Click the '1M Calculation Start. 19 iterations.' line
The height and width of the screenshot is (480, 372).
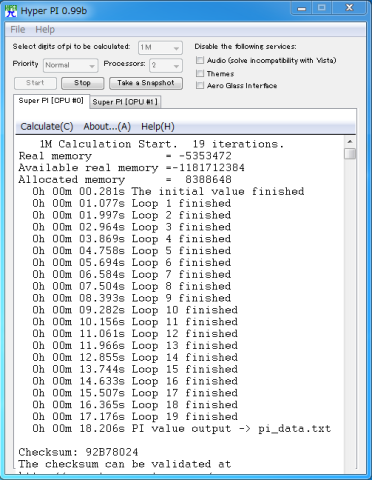point(162,144)
